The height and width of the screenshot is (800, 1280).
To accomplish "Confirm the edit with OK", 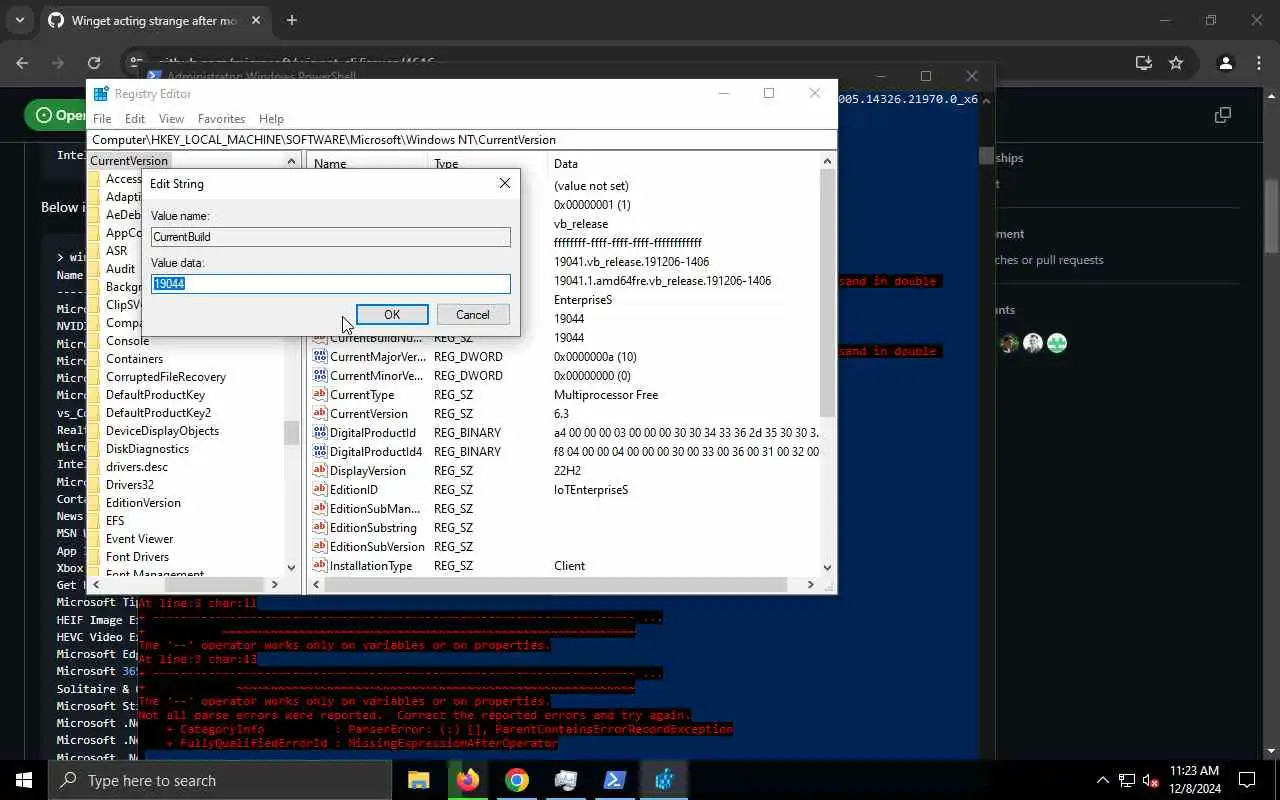I will click(x=392, y=314).
